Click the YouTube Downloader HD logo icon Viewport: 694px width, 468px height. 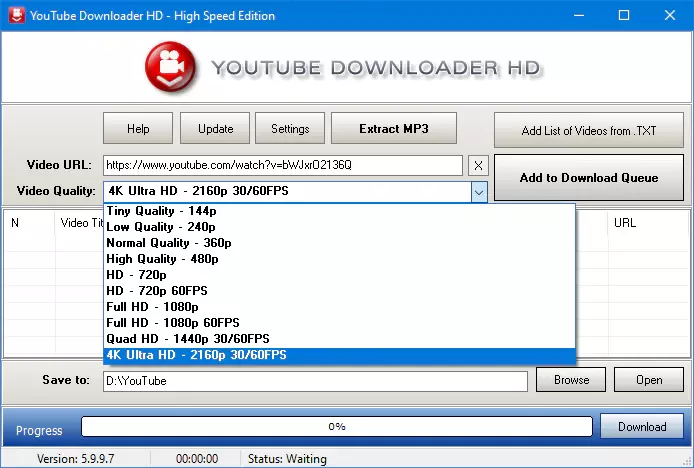click(171, 68)
